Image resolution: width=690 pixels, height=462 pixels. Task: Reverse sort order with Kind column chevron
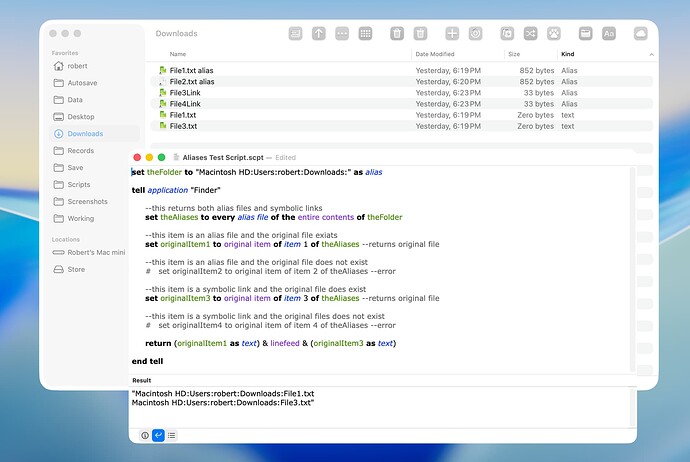pos(651,55)
